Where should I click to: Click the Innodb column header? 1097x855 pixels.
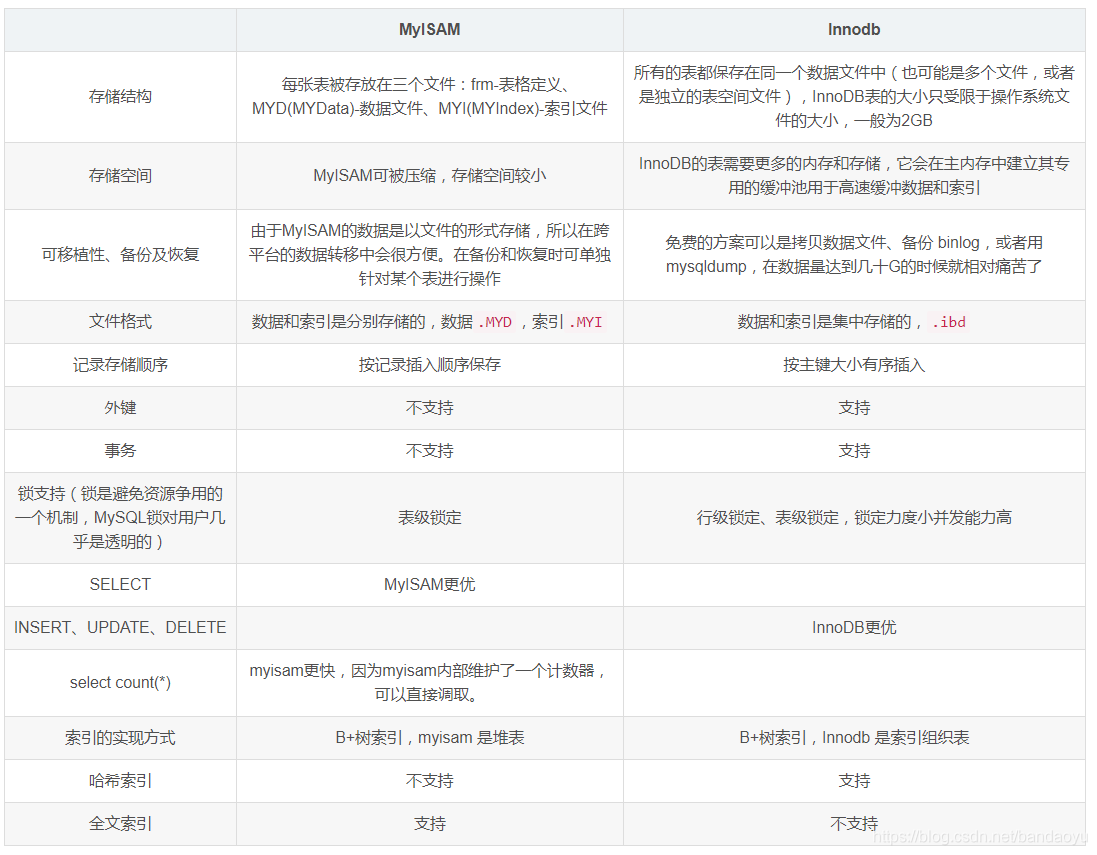pos(854,29)
